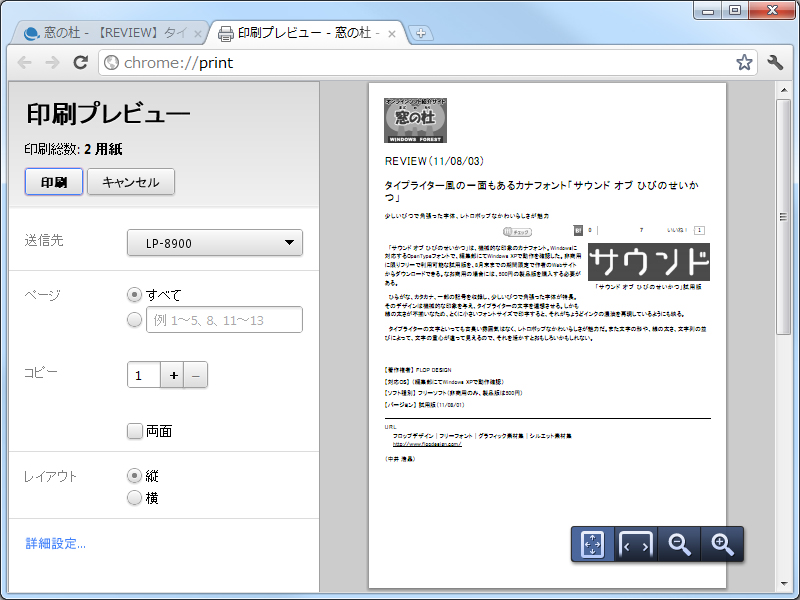Image resolution: width=800 pixels, height=600 pixels.
Task: Zoom into the print preview
Action: [x=721, y=544]
